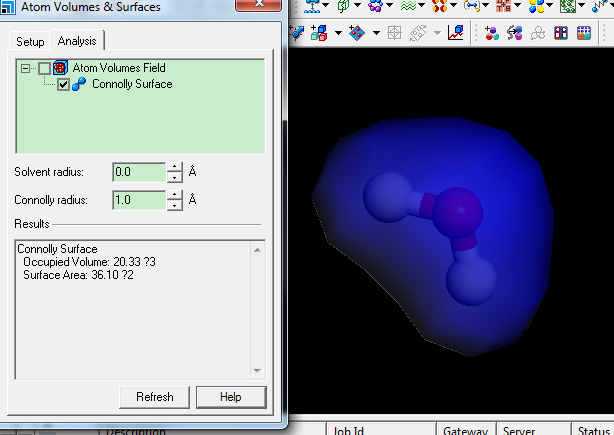Click the four-pane colored grid icon
This screenshot has width=614, height=435.
click(x=561, y=33)
